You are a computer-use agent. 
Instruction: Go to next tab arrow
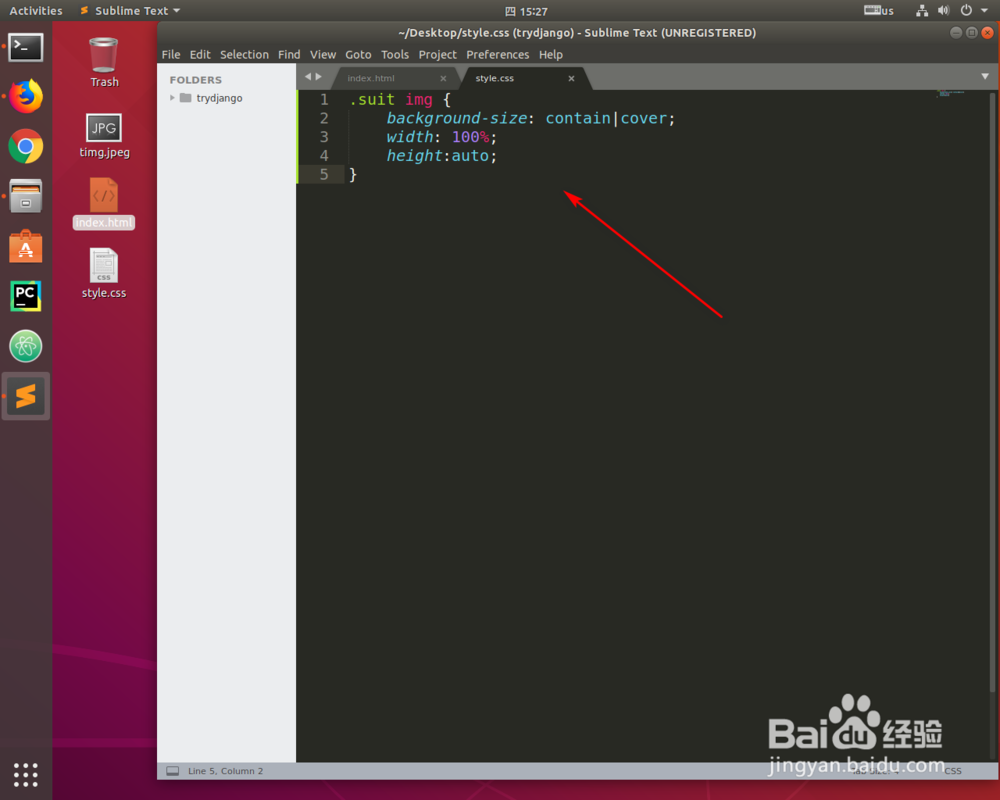pos(318,77)
